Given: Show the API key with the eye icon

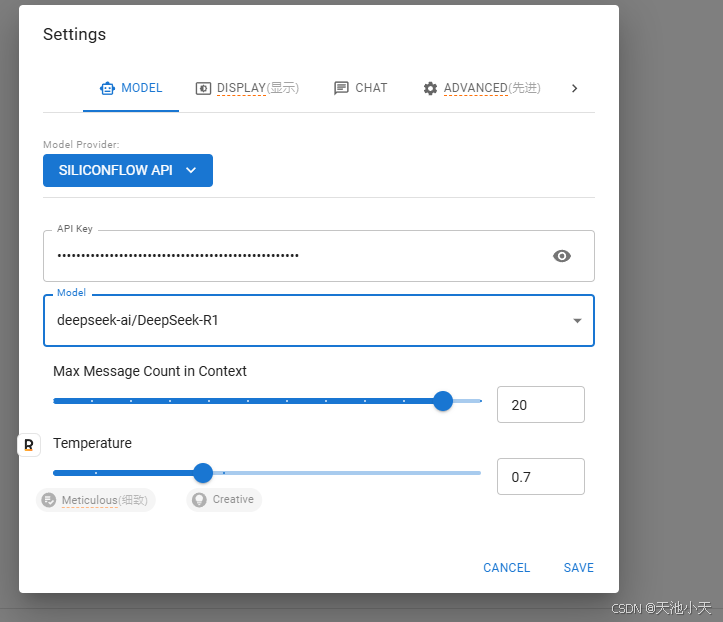Looking at the screenshot, I should click(x=562, y=256).
